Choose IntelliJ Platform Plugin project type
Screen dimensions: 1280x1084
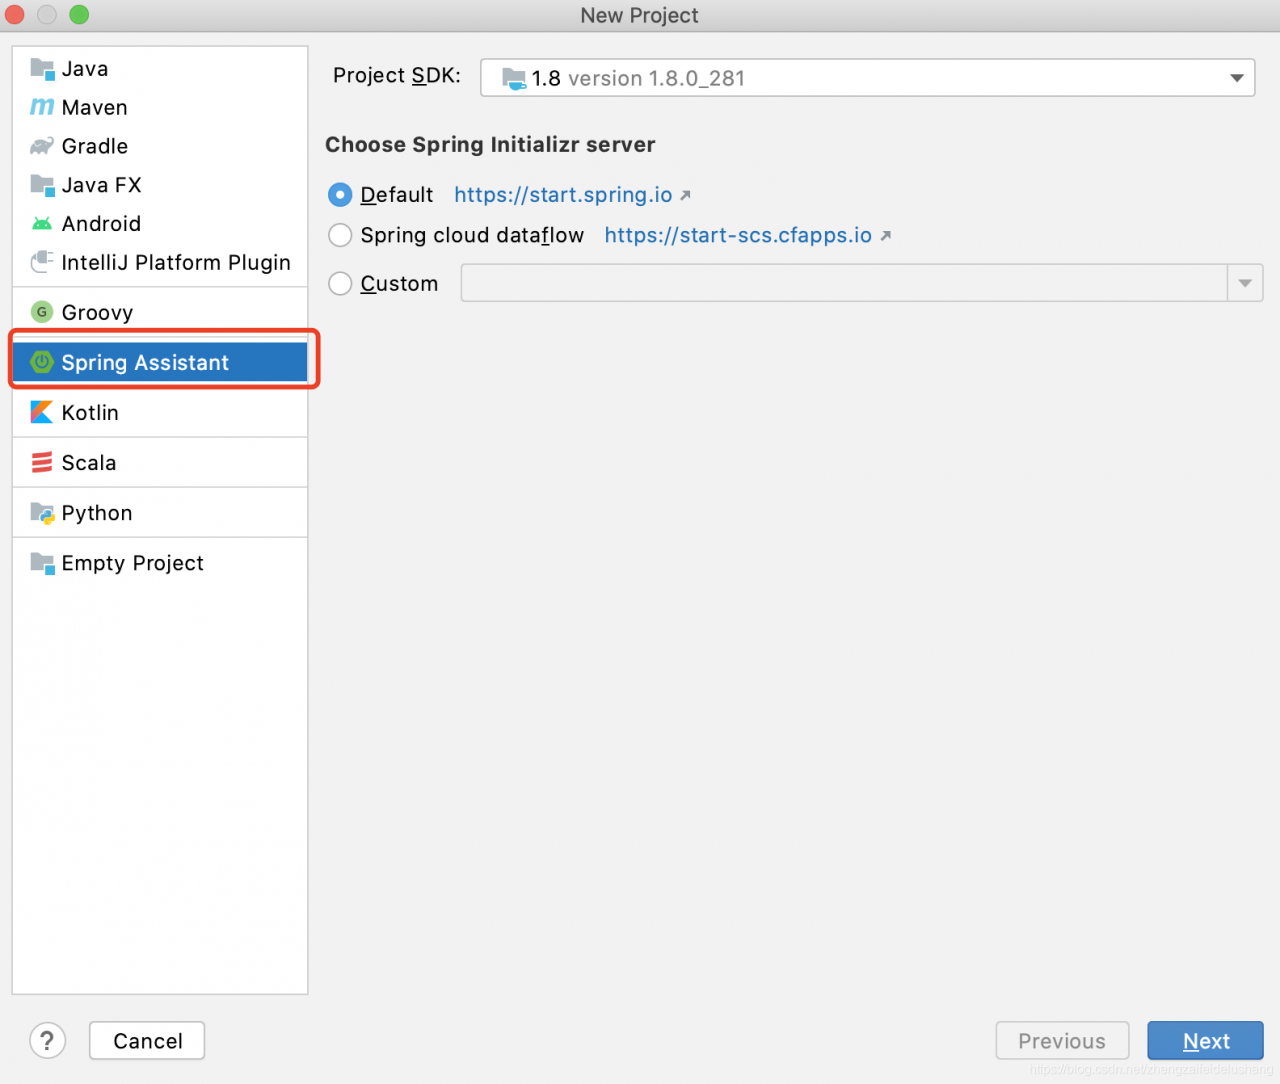[160, 262]
